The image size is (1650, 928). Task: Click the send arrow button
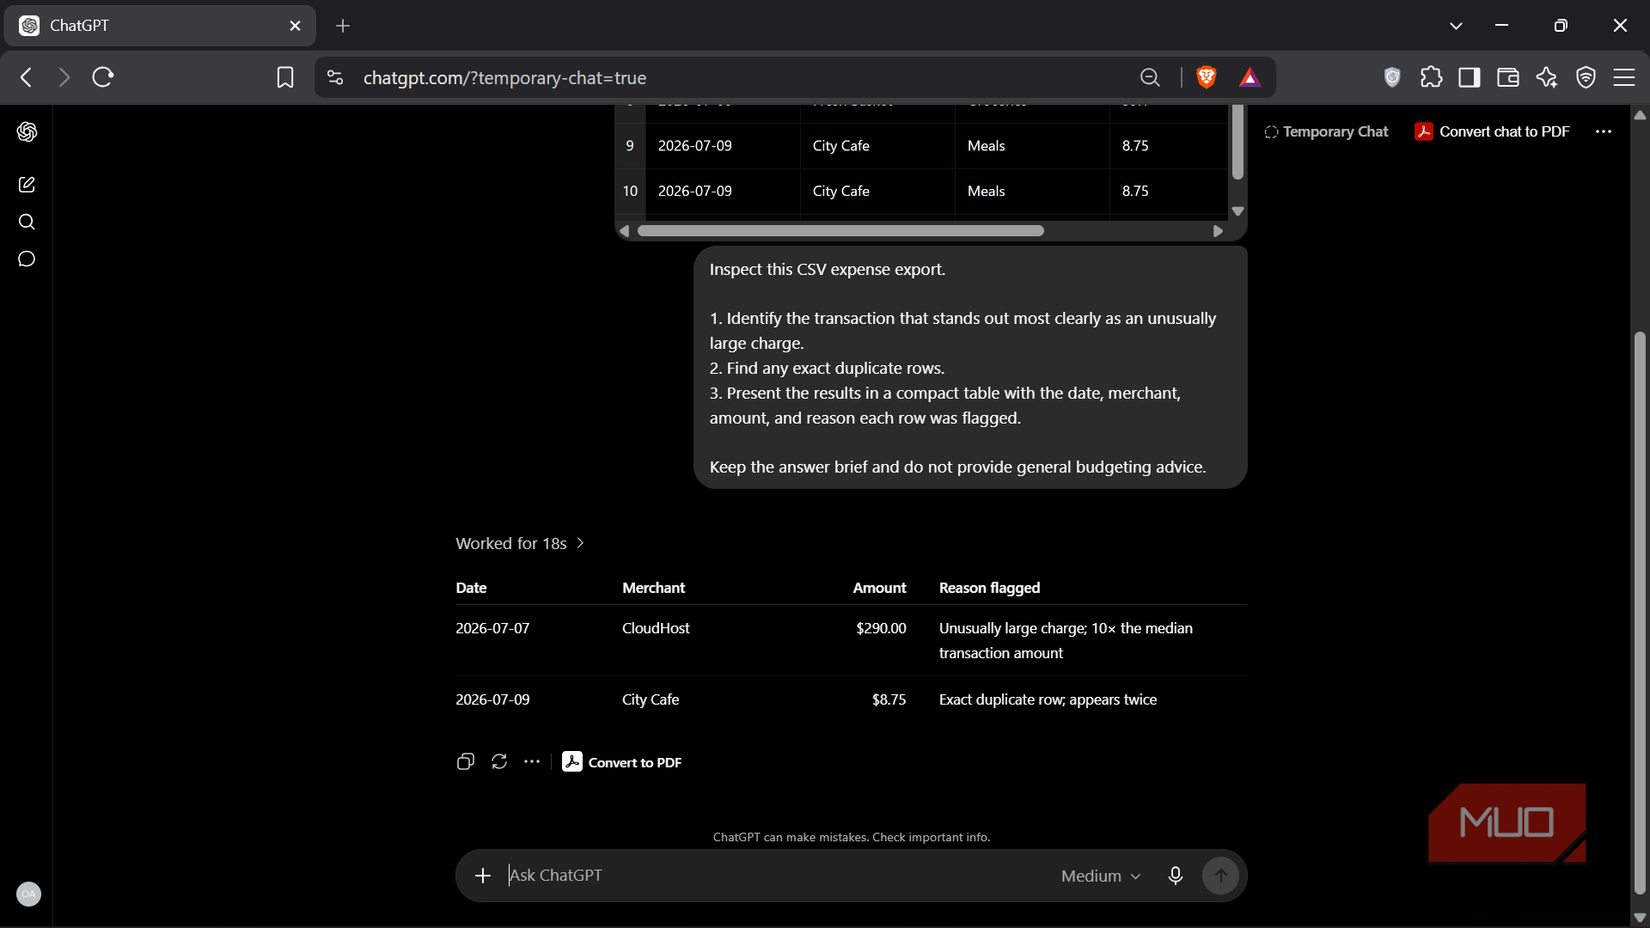[1220, 875]
